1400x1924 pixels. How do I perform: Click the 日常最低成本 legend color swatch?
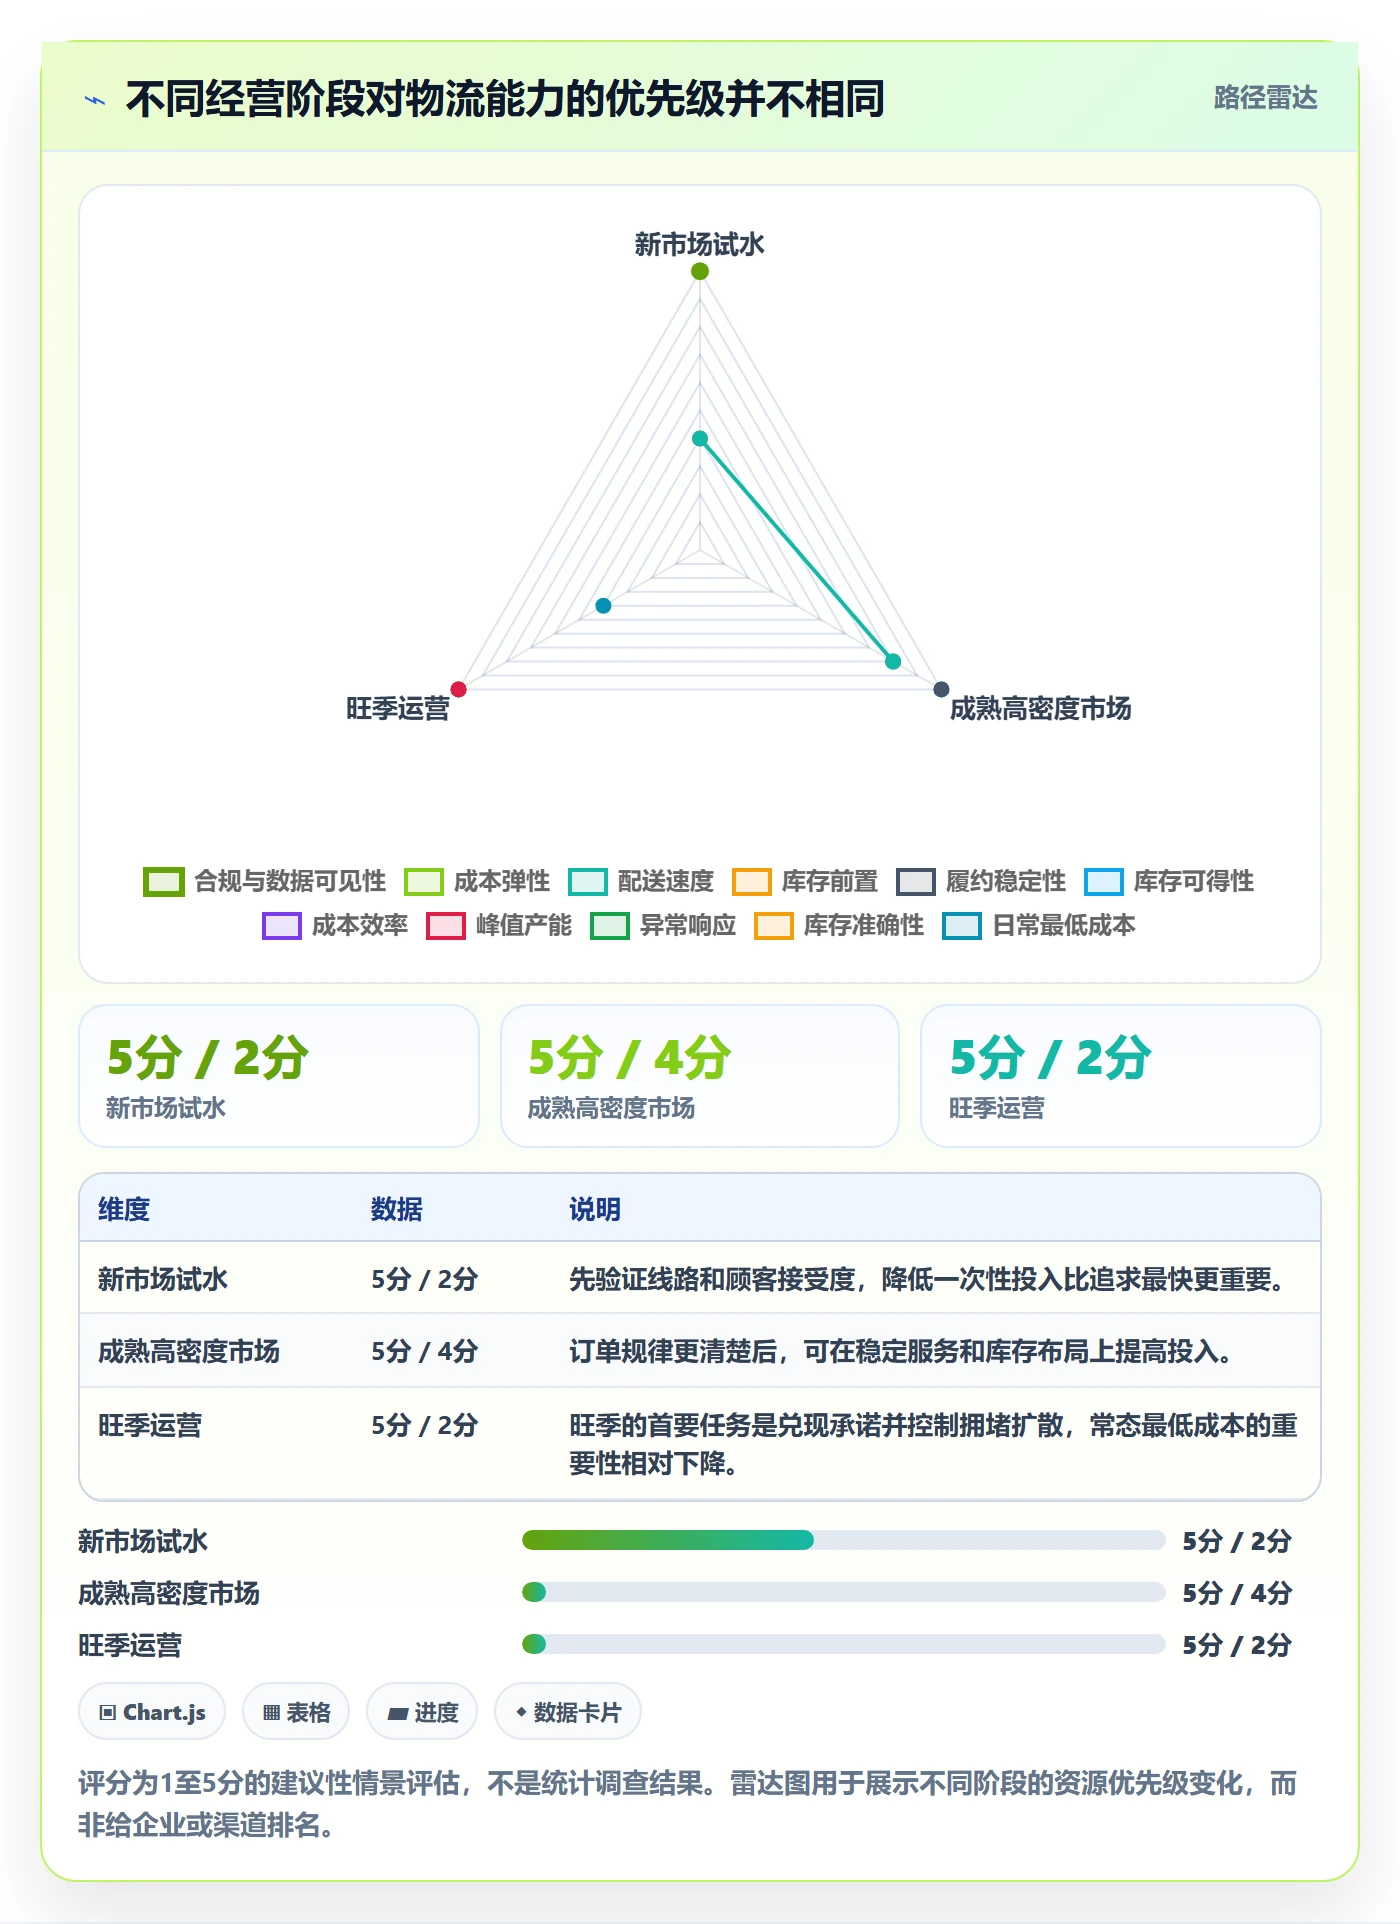point(961,926)
